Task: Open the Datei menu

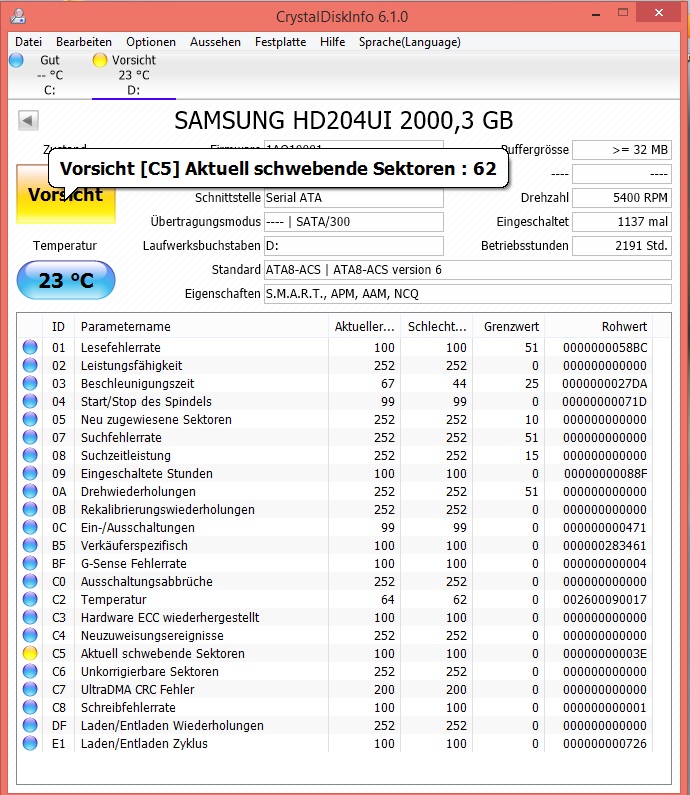Action: point(28,42)
